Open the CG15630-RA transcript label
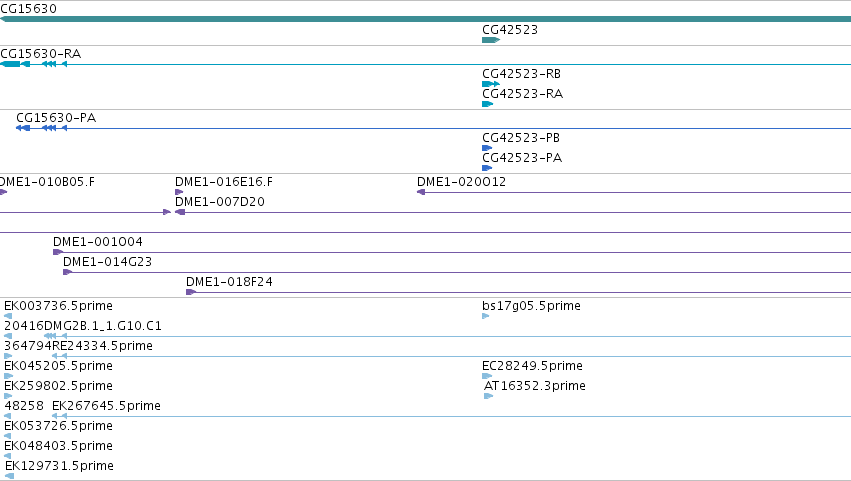 click(41, 54)
